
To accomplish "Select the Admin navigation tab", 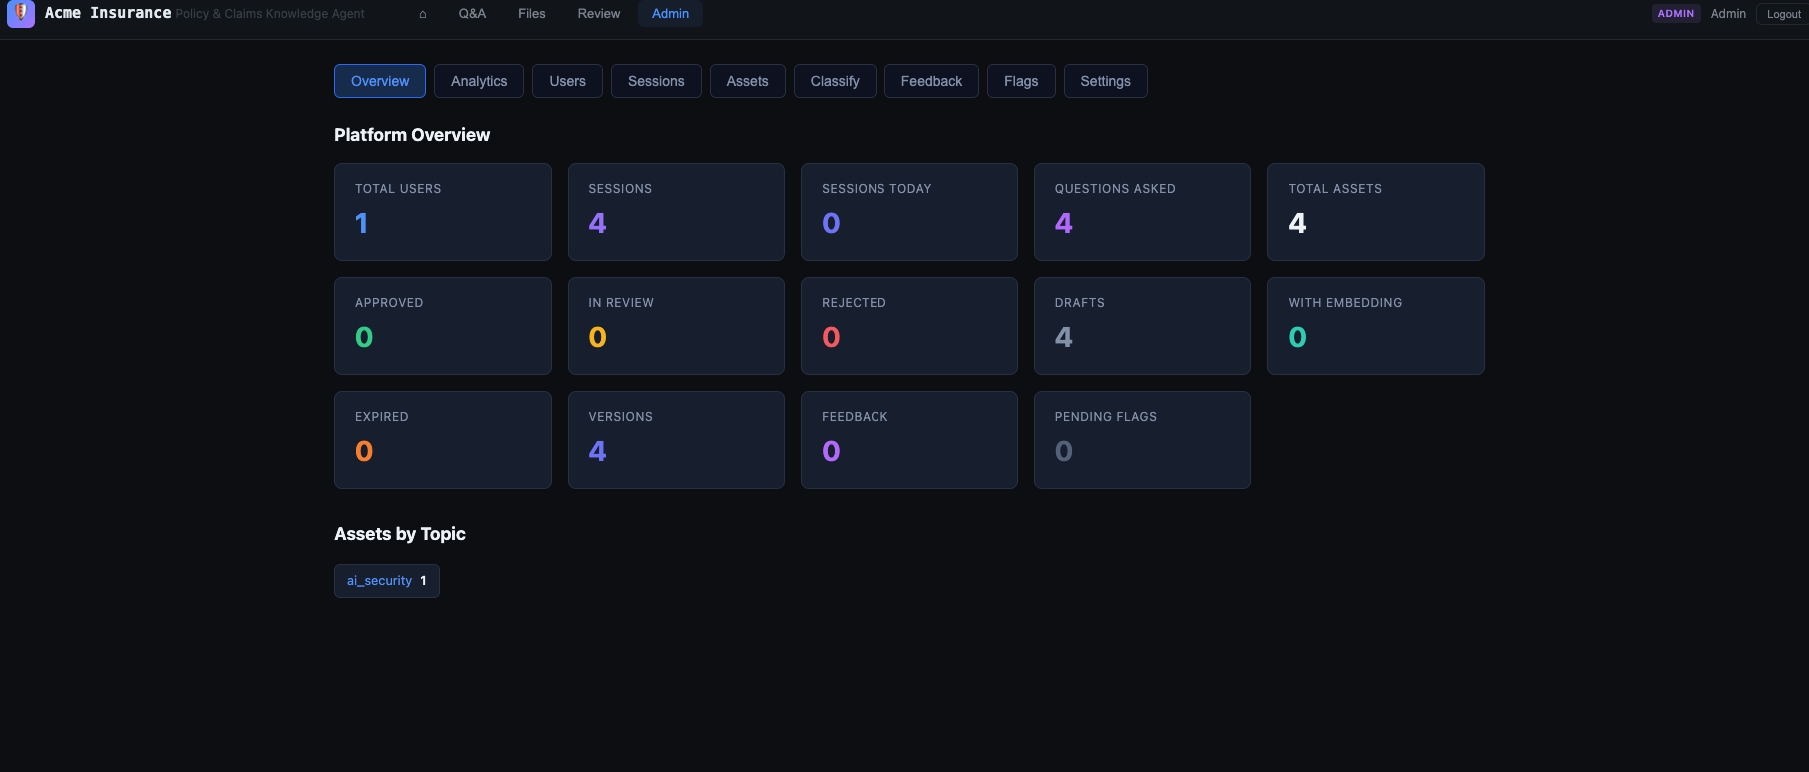I will [x=670, y=14].
